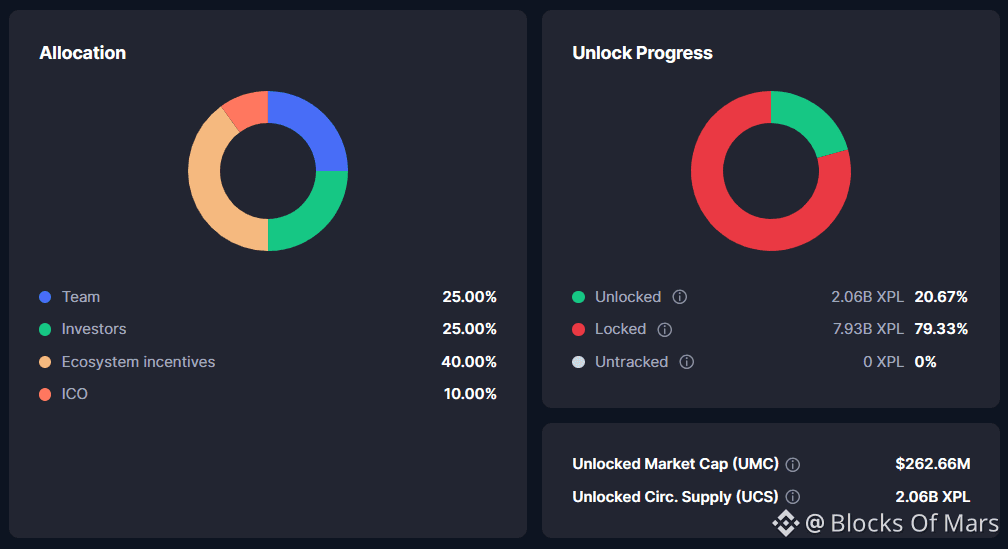This screenshot has height=549, width=1008.
Task: Open Unlocked Market Cap (UMC) info tooltip icon
Action: point(793,465)
